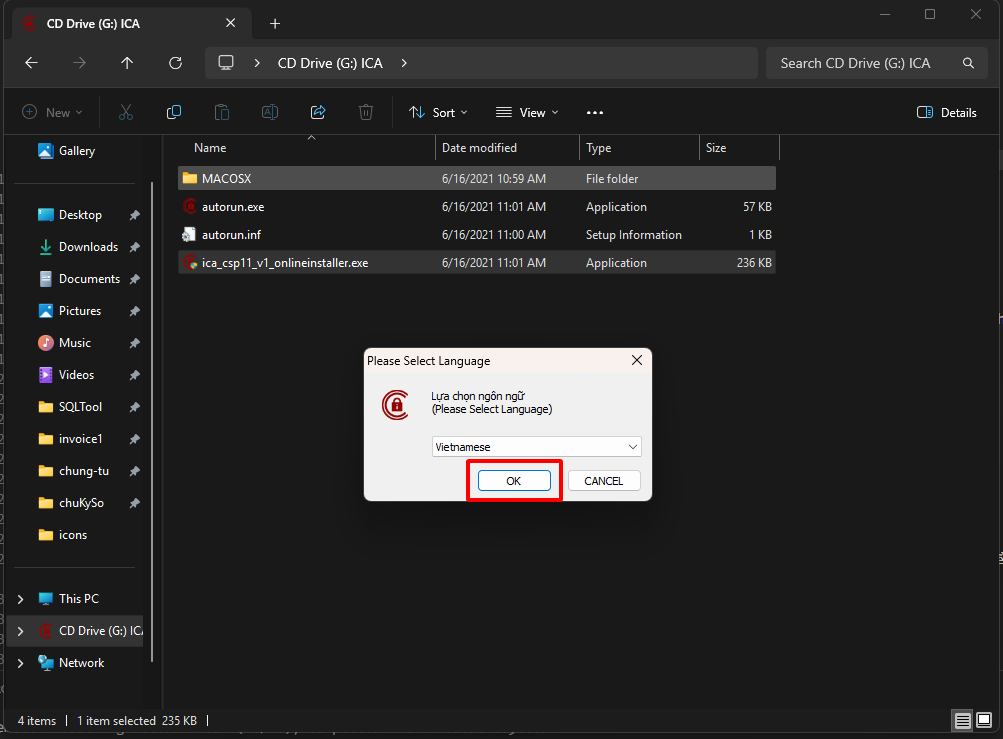Click the Rename icon
Viewport: 1003px width, 739px height.
click(270, 113)
